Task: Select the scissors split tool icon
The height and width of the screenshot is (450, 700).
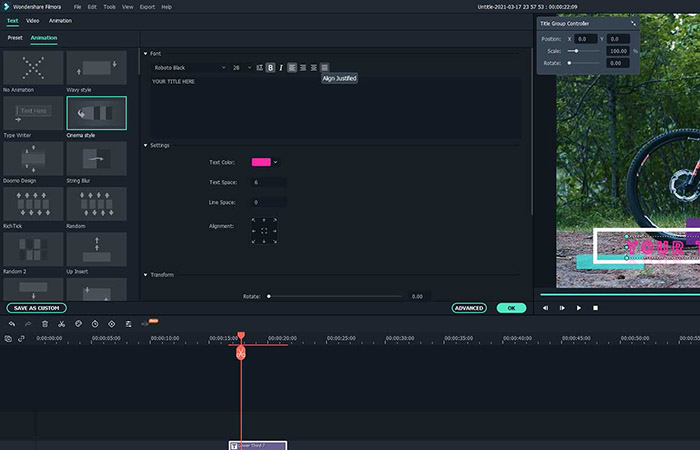Action: tap(62, 324)
